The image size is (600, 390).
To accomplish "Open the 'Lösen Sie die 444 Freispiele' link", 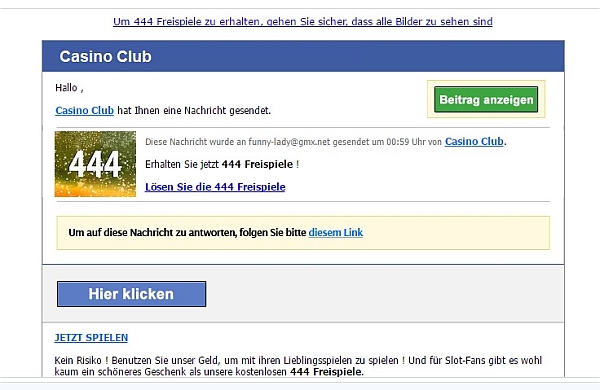I will tap(215, 187).
